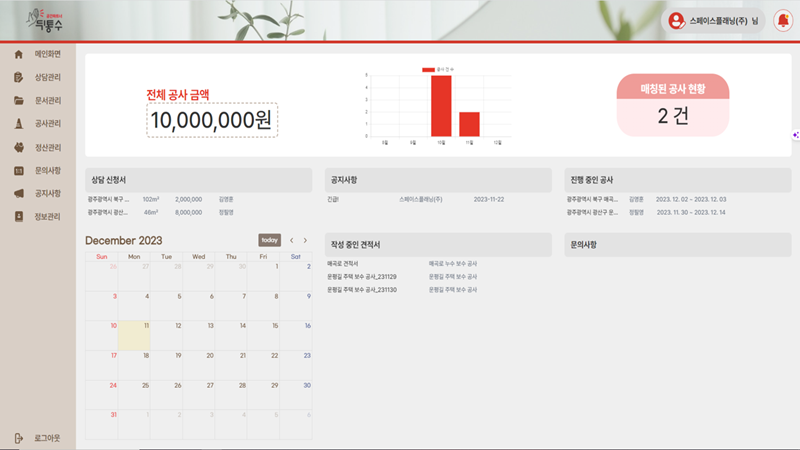Click the December 2023 calendar title
Screen dimensions: 800x450
point(123,240)
